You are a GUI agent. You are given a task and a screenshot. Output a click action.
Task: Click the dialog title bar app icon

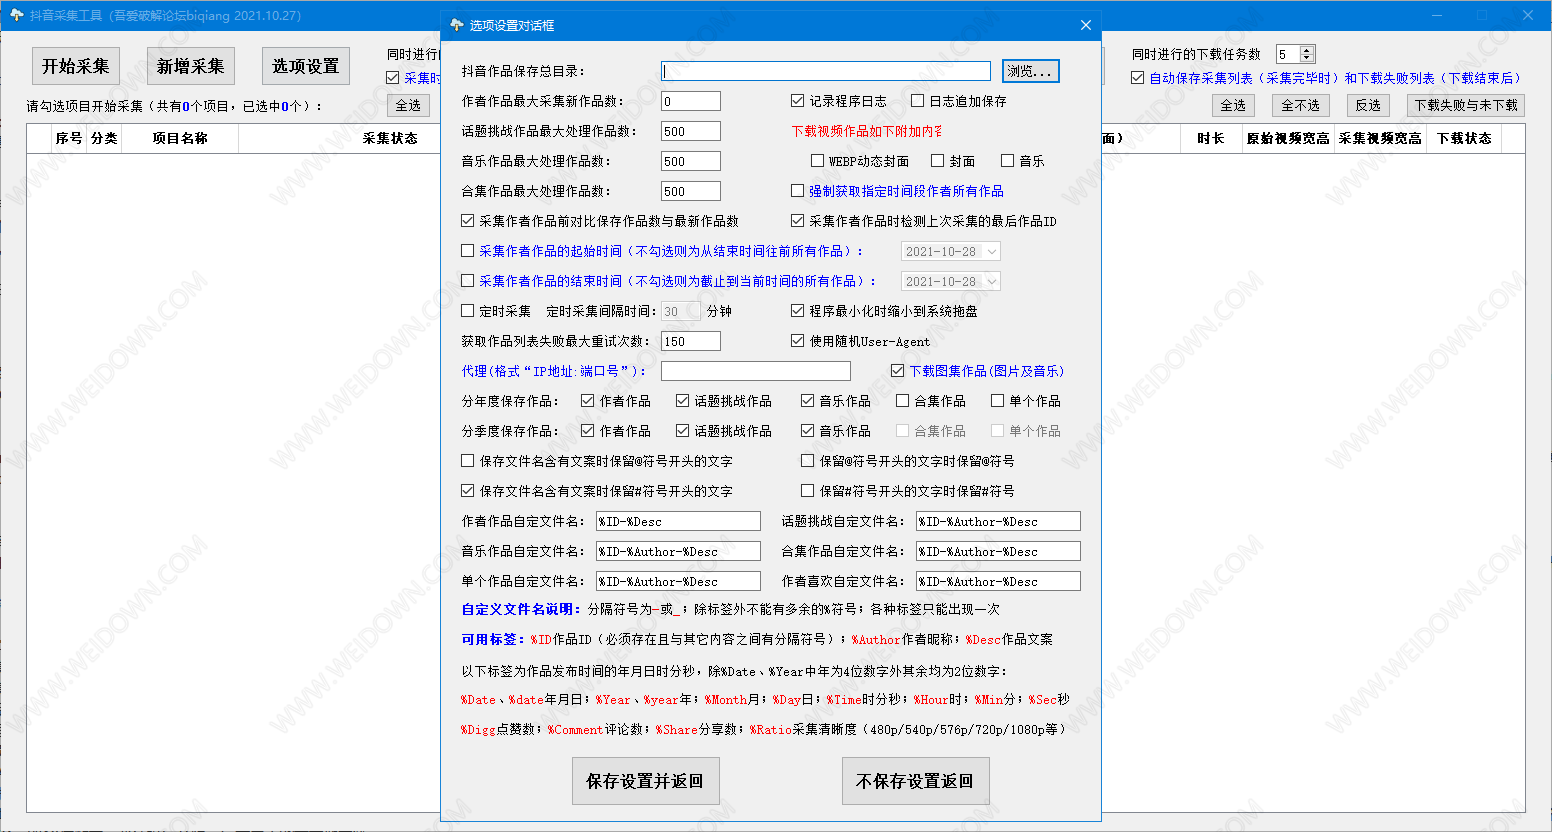point(457,25)
